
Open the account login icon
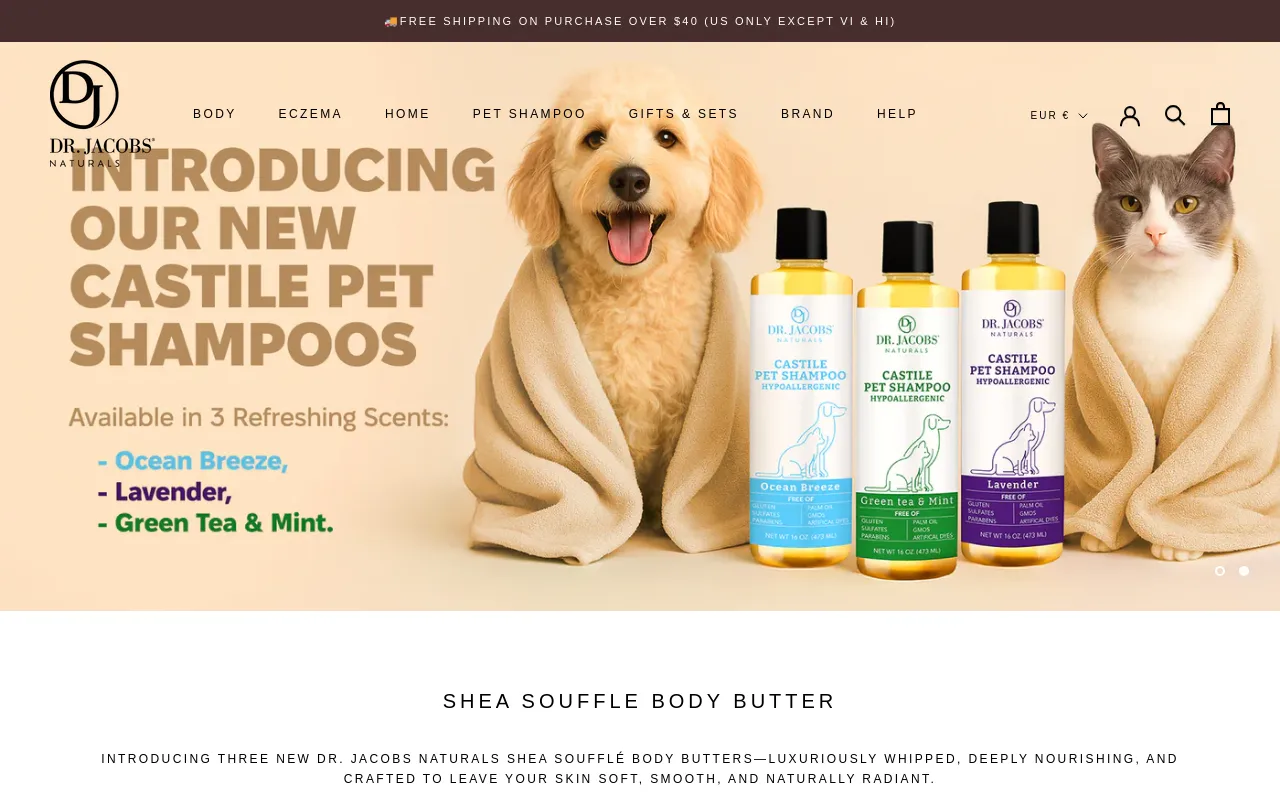[x=1130, y=115]
